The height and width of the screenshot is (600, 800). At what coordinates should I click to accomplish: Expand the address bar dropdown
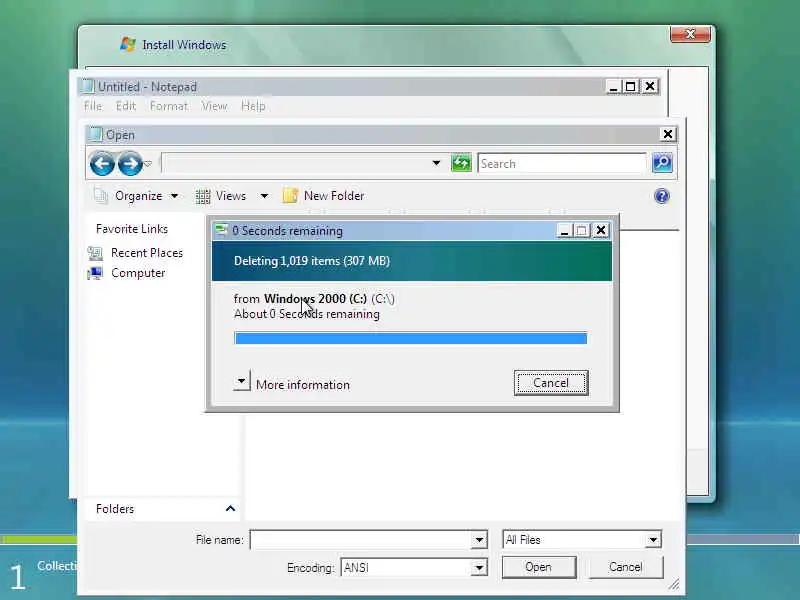tap(436, 163)
